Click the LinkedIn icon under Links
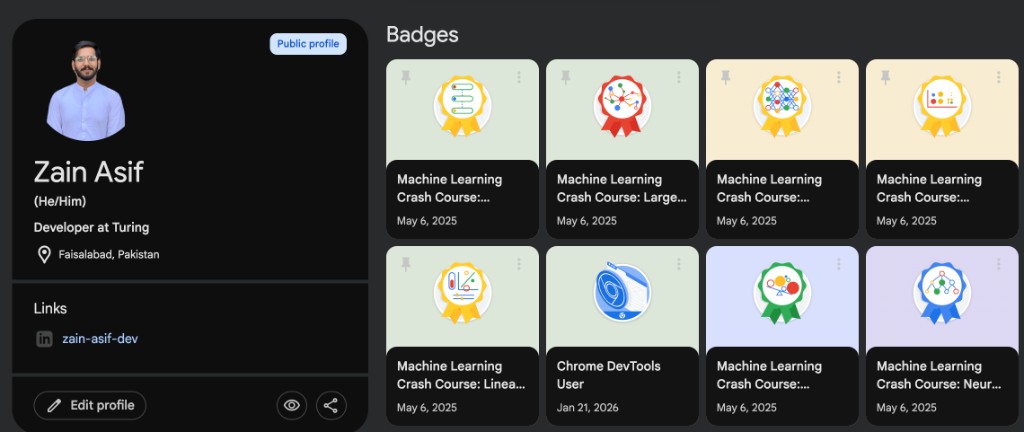 [x=44, y=339]
